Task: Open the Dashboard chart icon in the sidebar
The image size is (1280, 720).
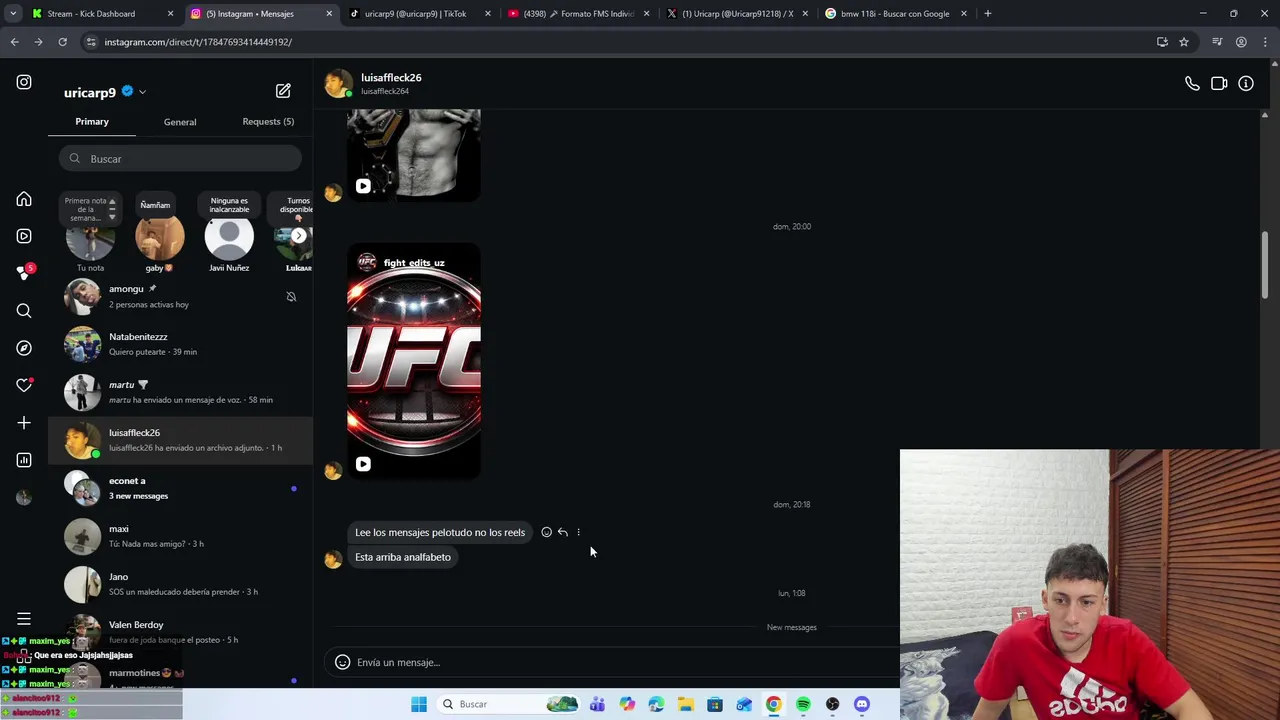Action: coord(24,460)
